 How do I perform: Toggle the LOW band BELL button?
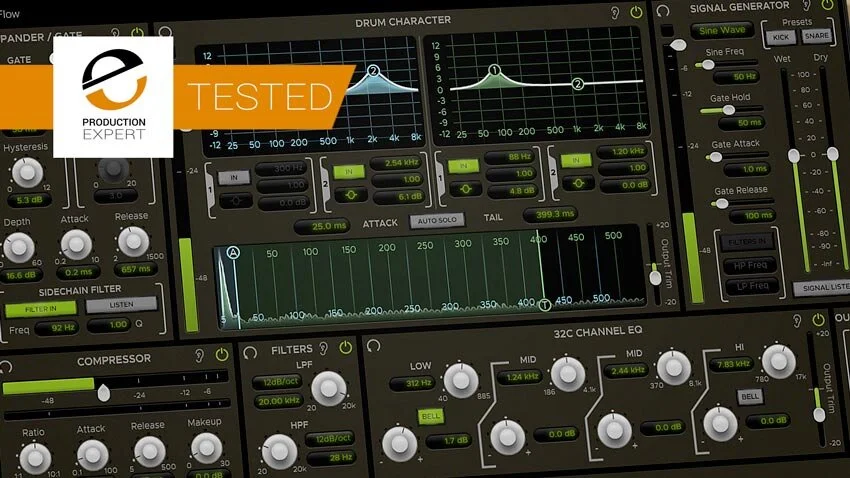pos(431,416)
